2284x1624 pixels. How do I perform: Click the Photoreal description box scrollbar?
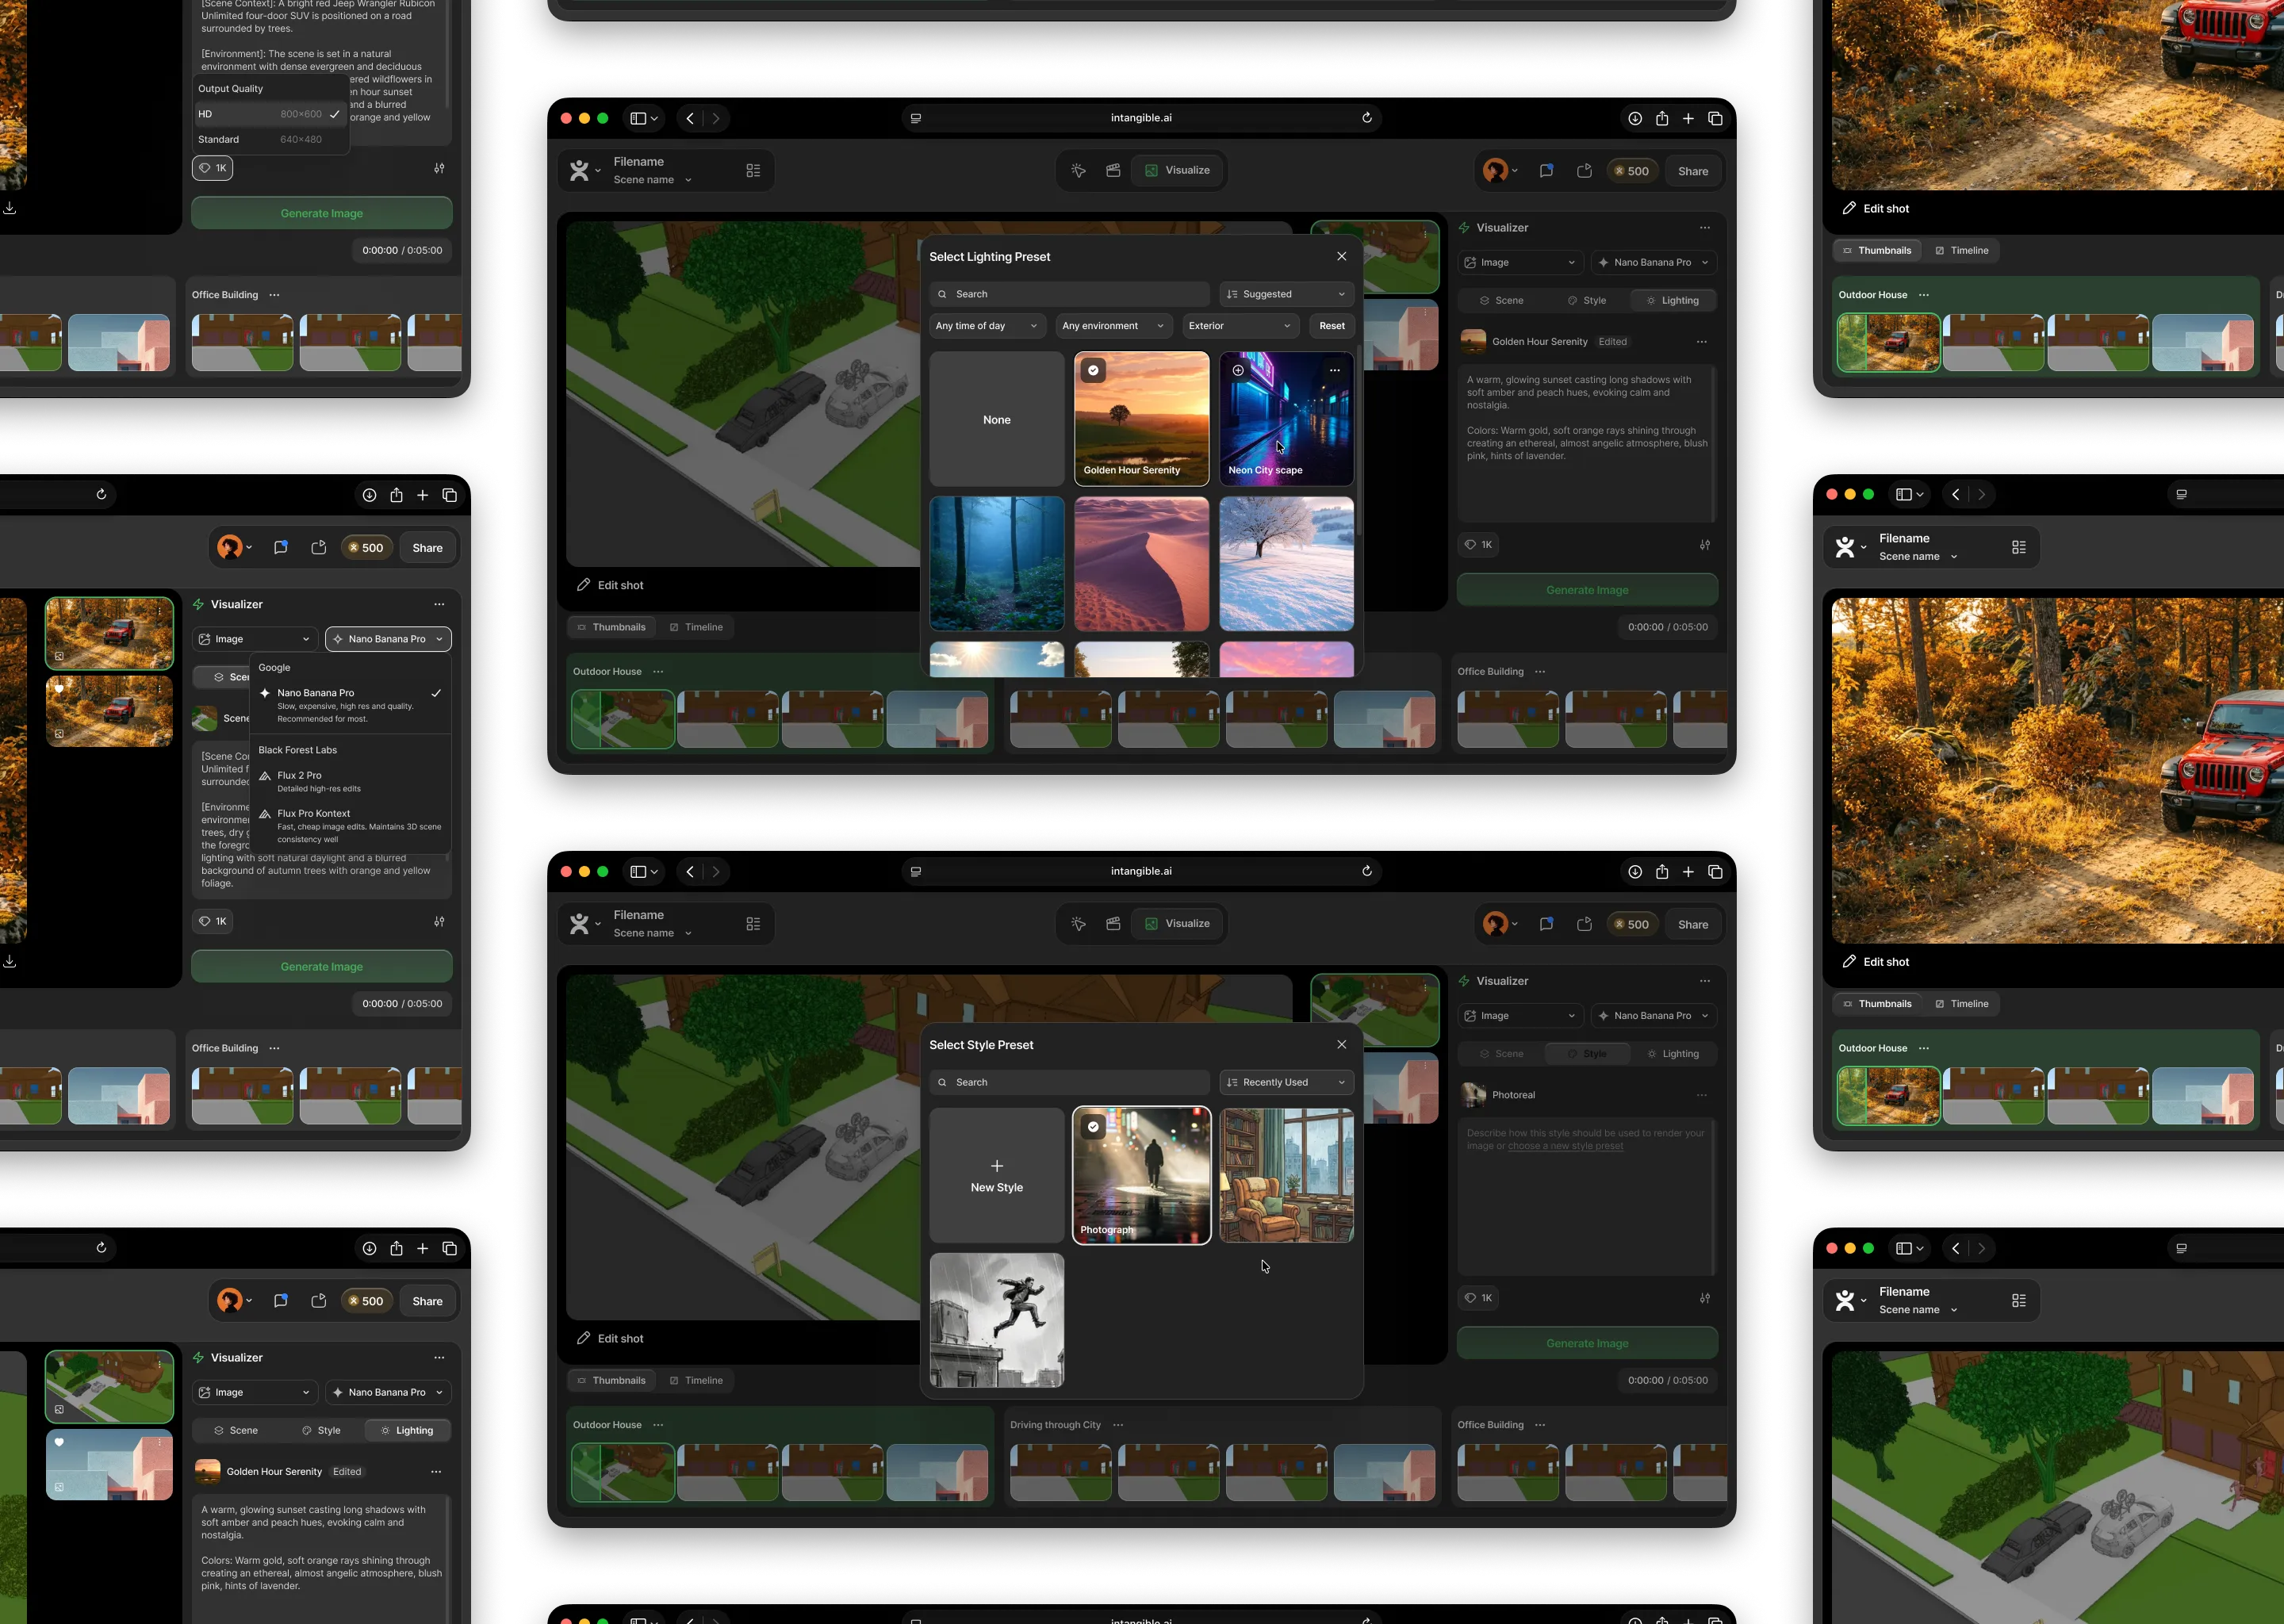click(1713, 1197)
